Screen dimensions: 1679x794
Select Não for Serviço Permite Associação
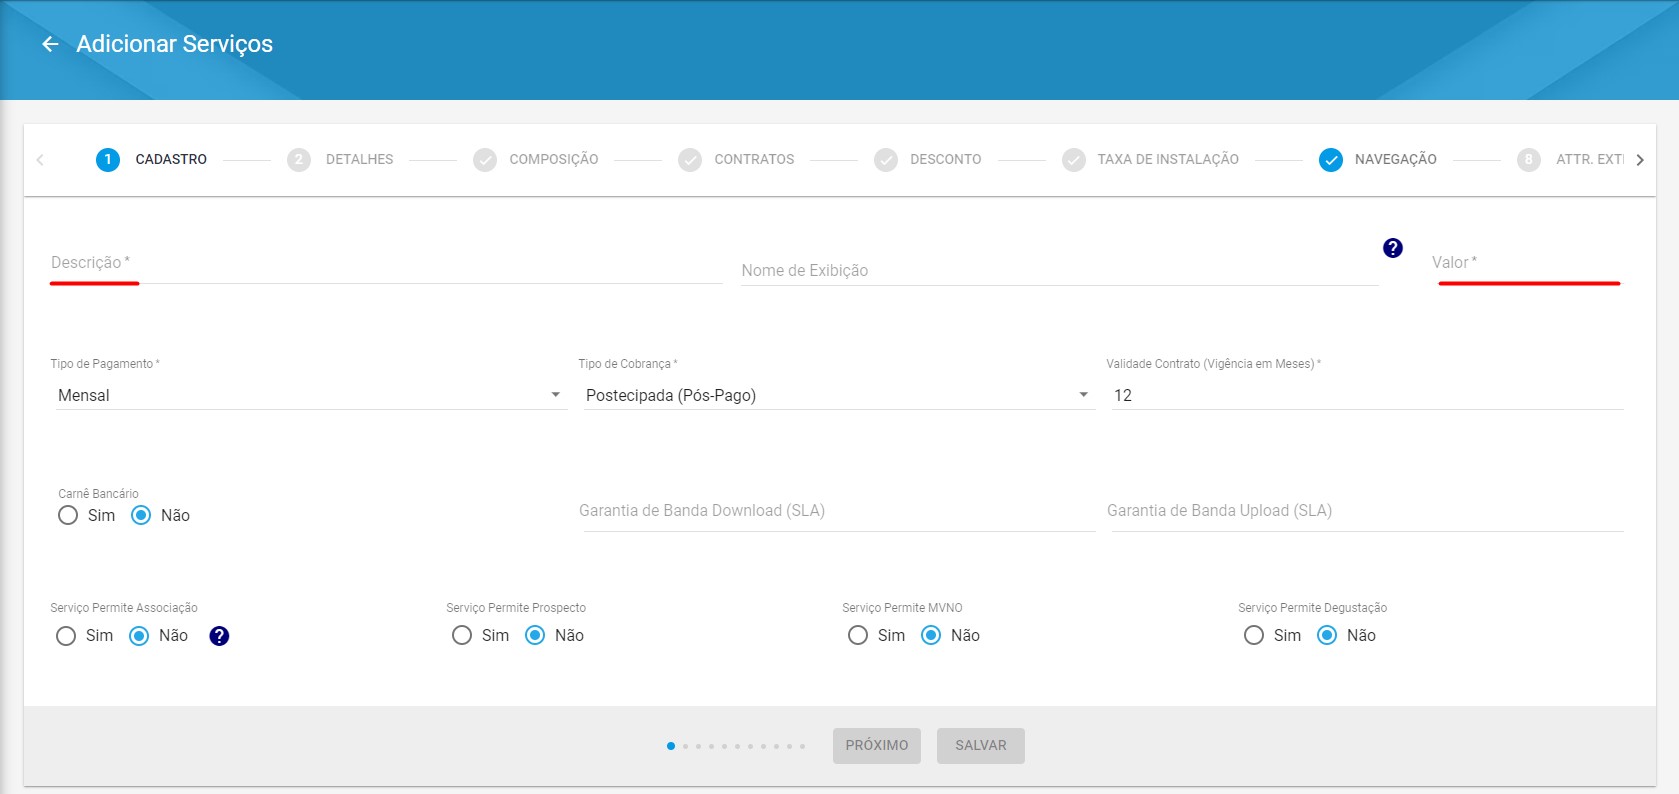(x=139, y=636)
